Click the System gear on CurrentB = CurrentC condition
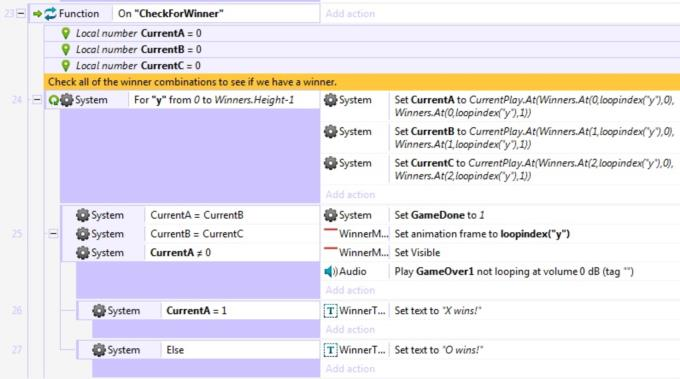This screenshot has width=680, height=379. point(83,234)
